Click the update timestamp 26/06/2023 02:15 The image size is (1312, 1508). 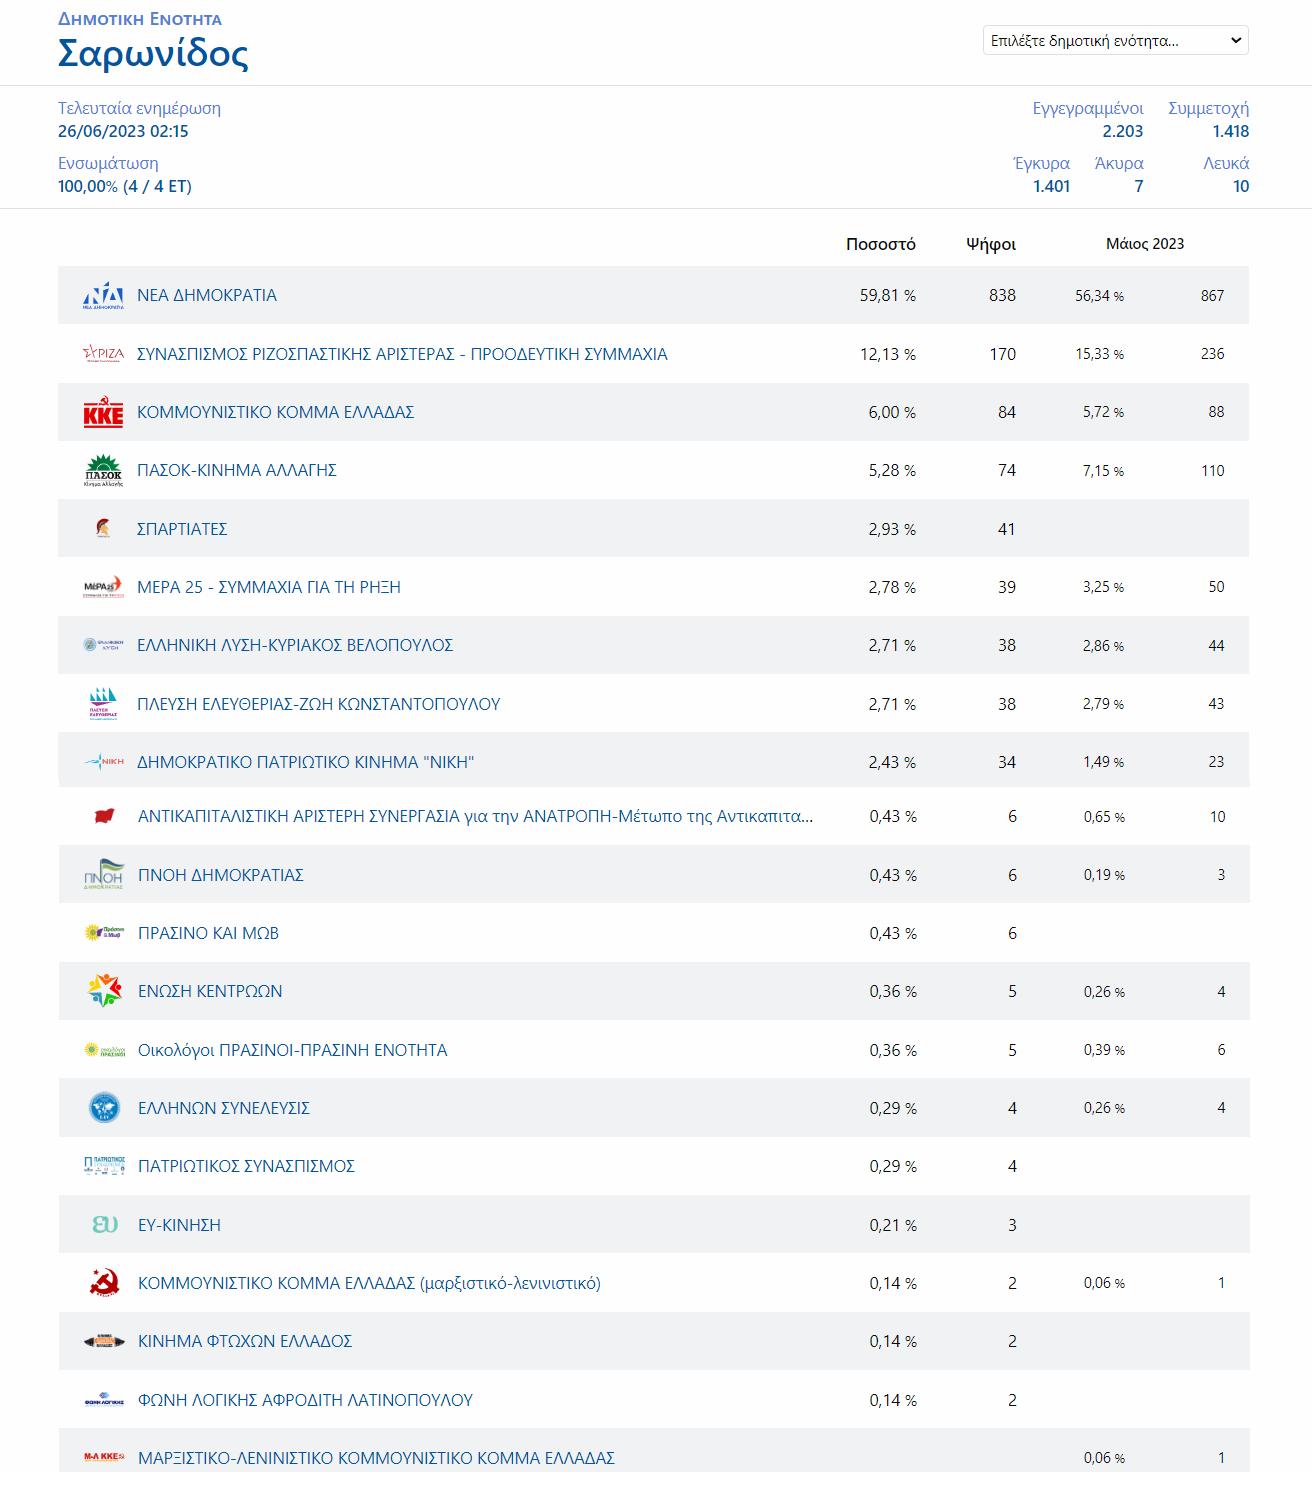[x=123, y=131]
